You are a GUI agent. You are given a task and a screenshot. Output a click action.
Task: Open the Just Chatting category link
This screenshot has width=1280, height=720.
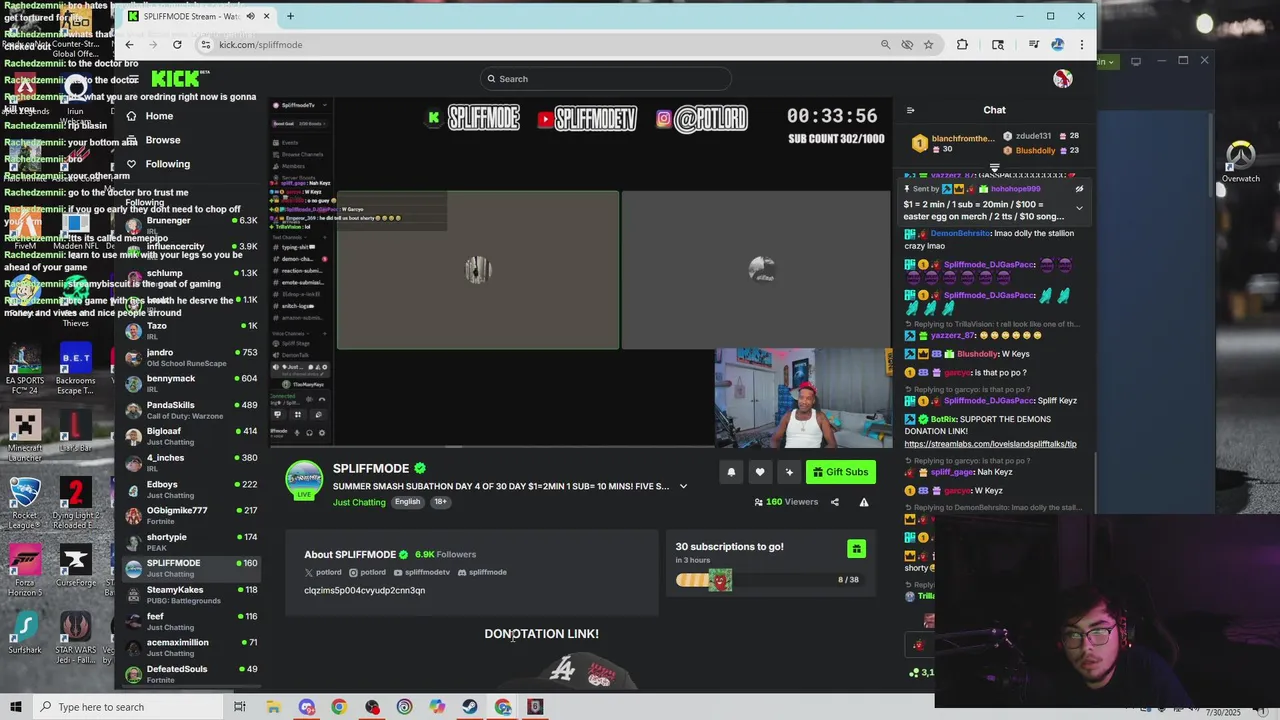pyautogui.click(x=359, y=502)
